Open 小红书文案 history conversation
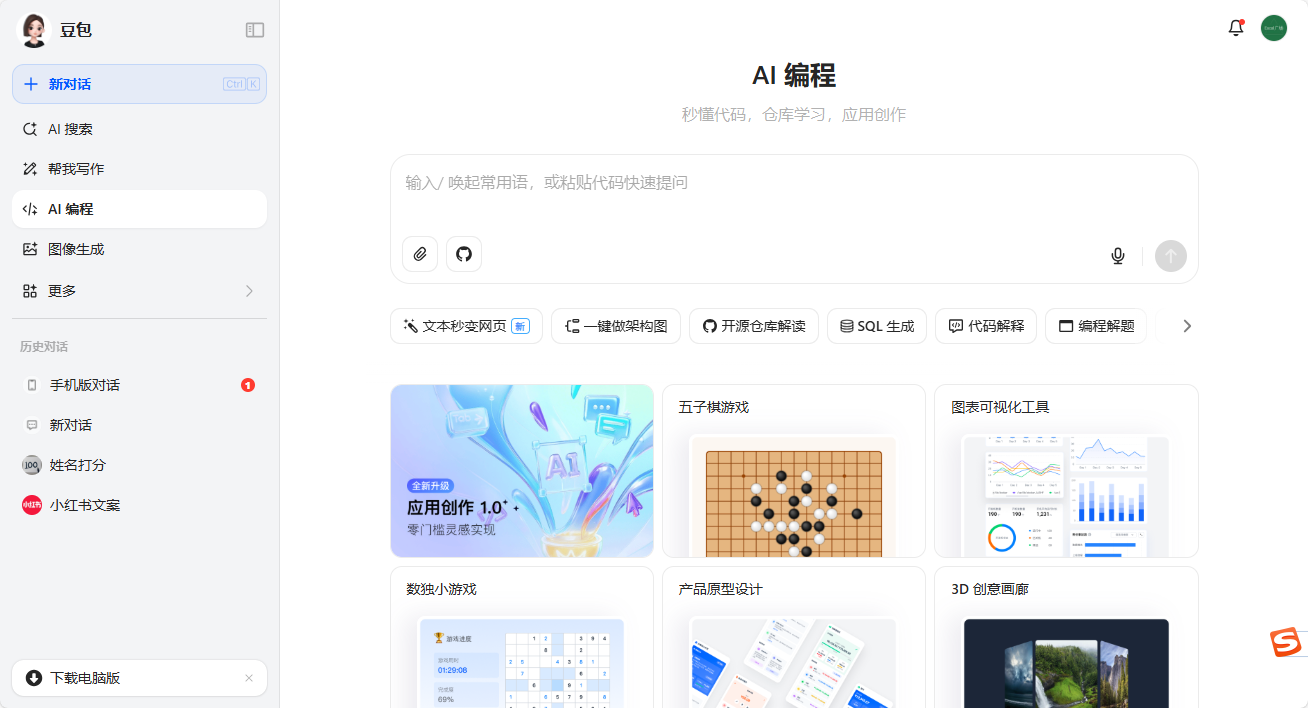Image resolution: width=1308 pixels, height=708 pixels. tap(139, 505)
